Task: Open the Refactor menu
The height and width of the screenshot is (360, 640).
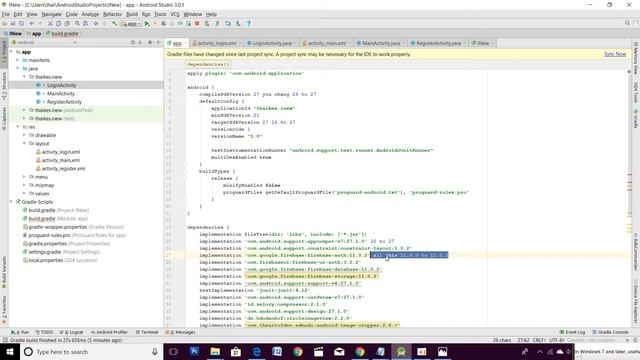Action: coord(112,14)
